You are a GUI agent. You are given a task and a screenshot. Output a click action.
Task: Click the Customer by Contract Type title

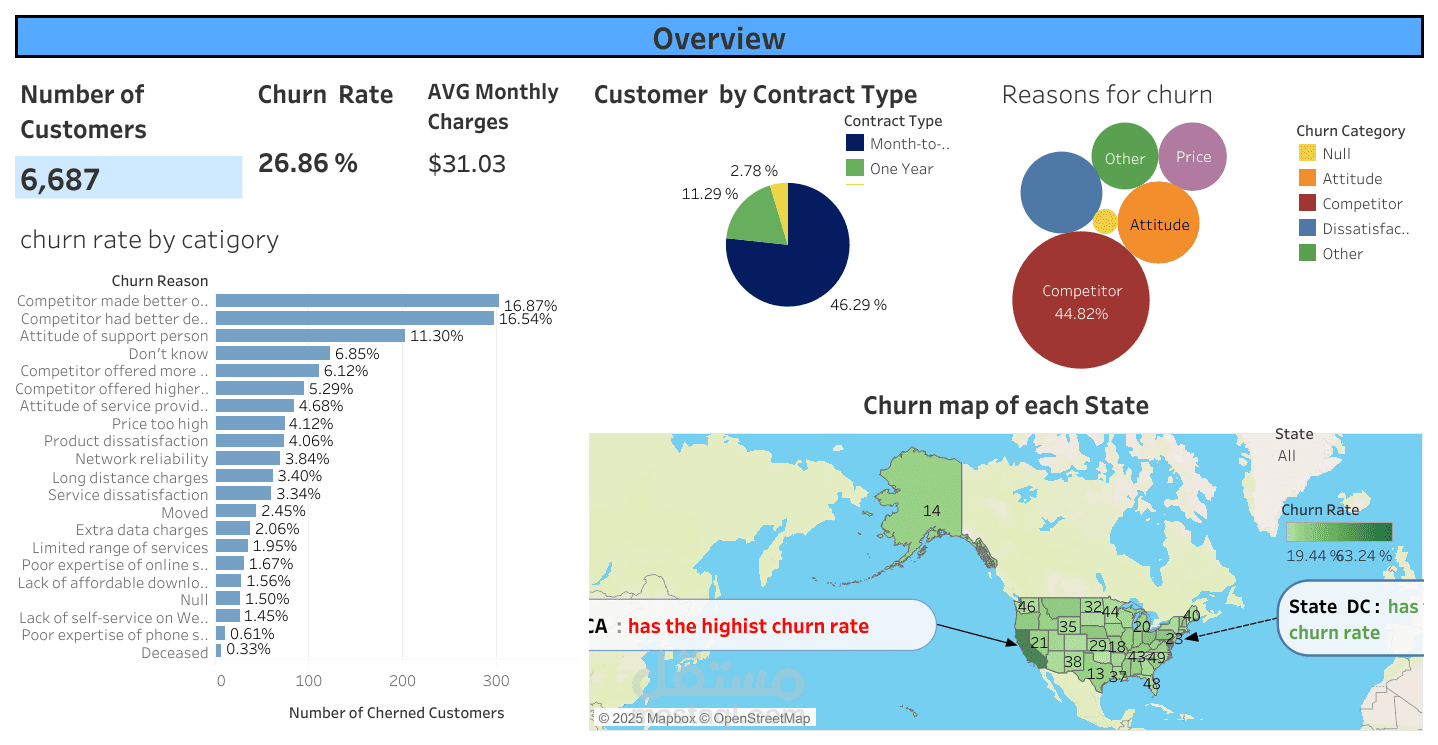point(755,95)
